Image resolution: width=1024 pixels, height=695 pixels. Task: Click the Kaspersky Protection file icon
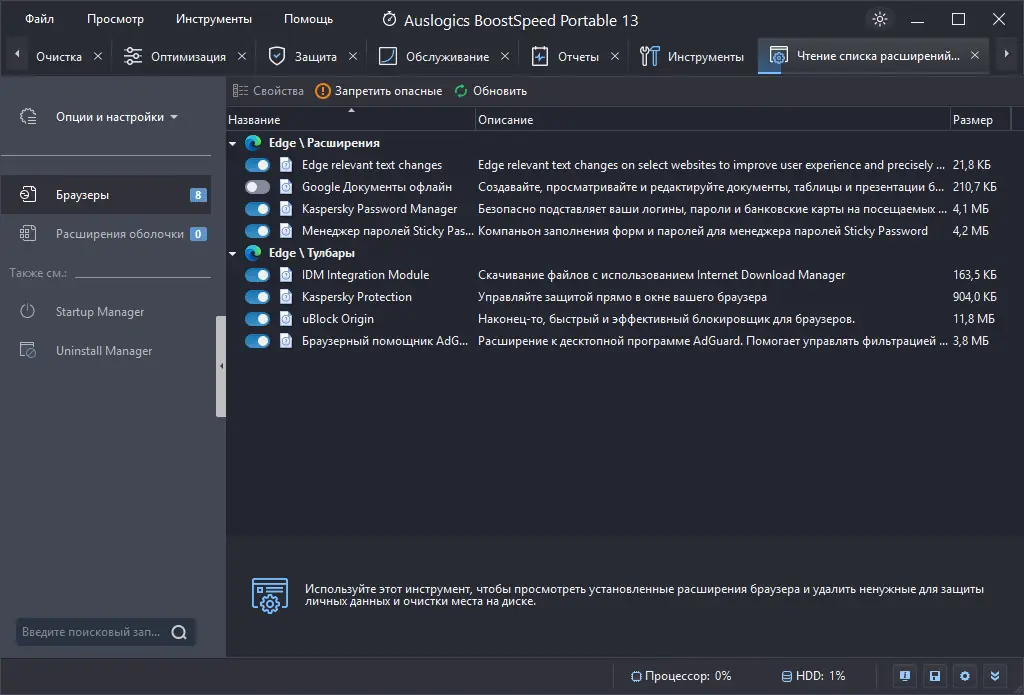[x=286, y=297]
